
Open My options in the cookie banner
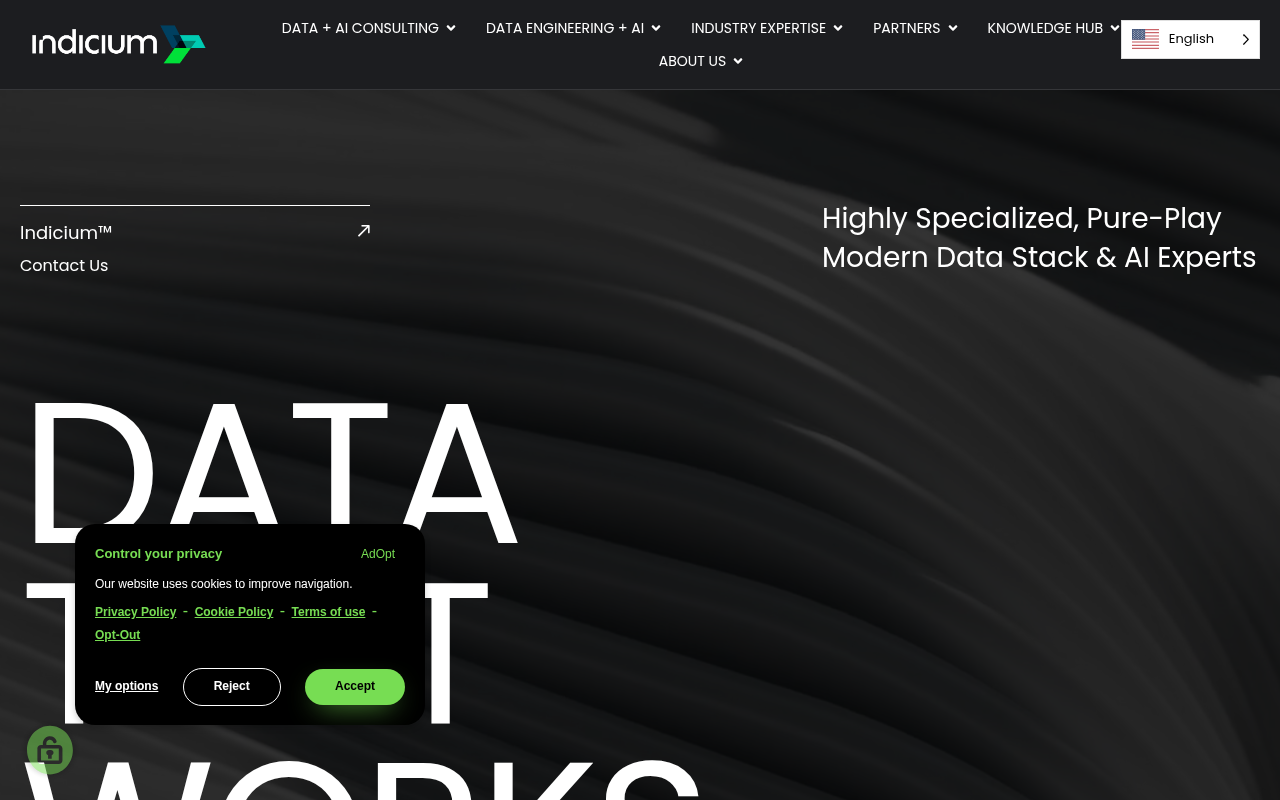click(126, 686)
